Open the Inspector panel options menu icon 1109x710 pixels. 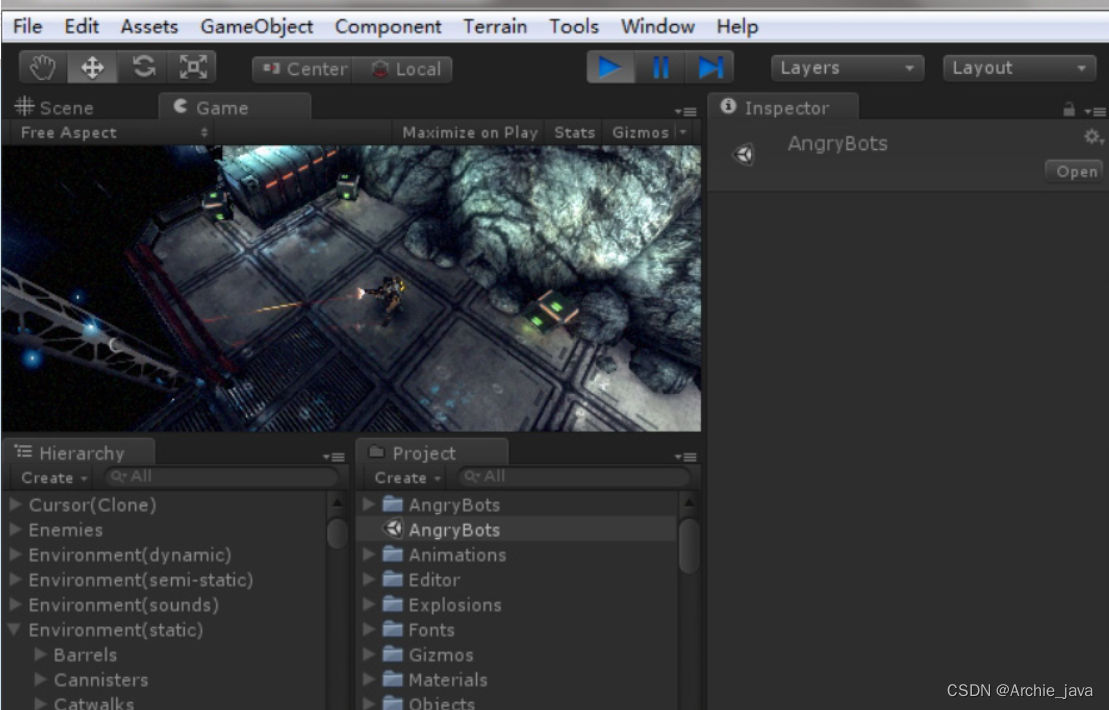(x=1095, y=111)
